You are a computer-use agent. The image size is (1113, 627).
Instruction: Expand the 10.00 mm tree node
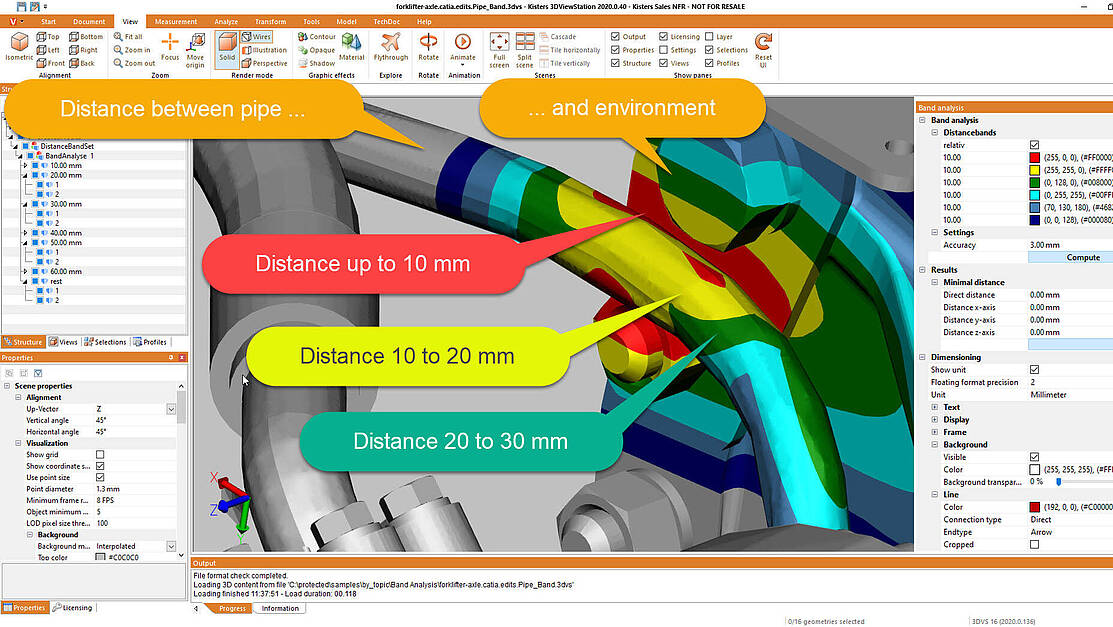point(26,165)
